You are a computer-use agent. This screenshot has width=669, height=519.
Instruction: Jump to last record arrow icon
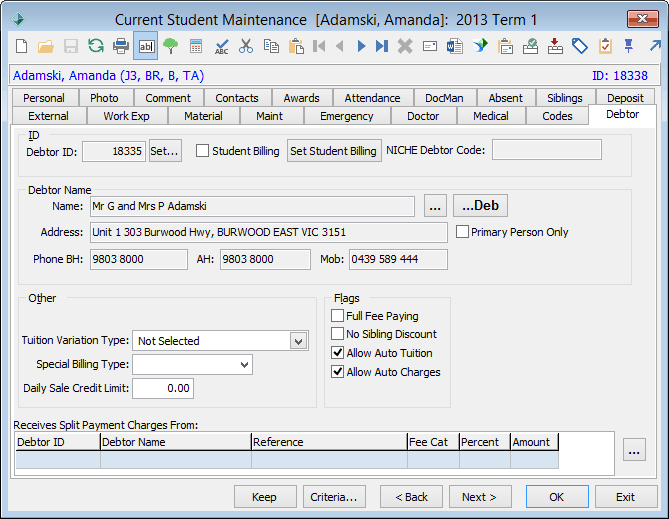point(382,46)
